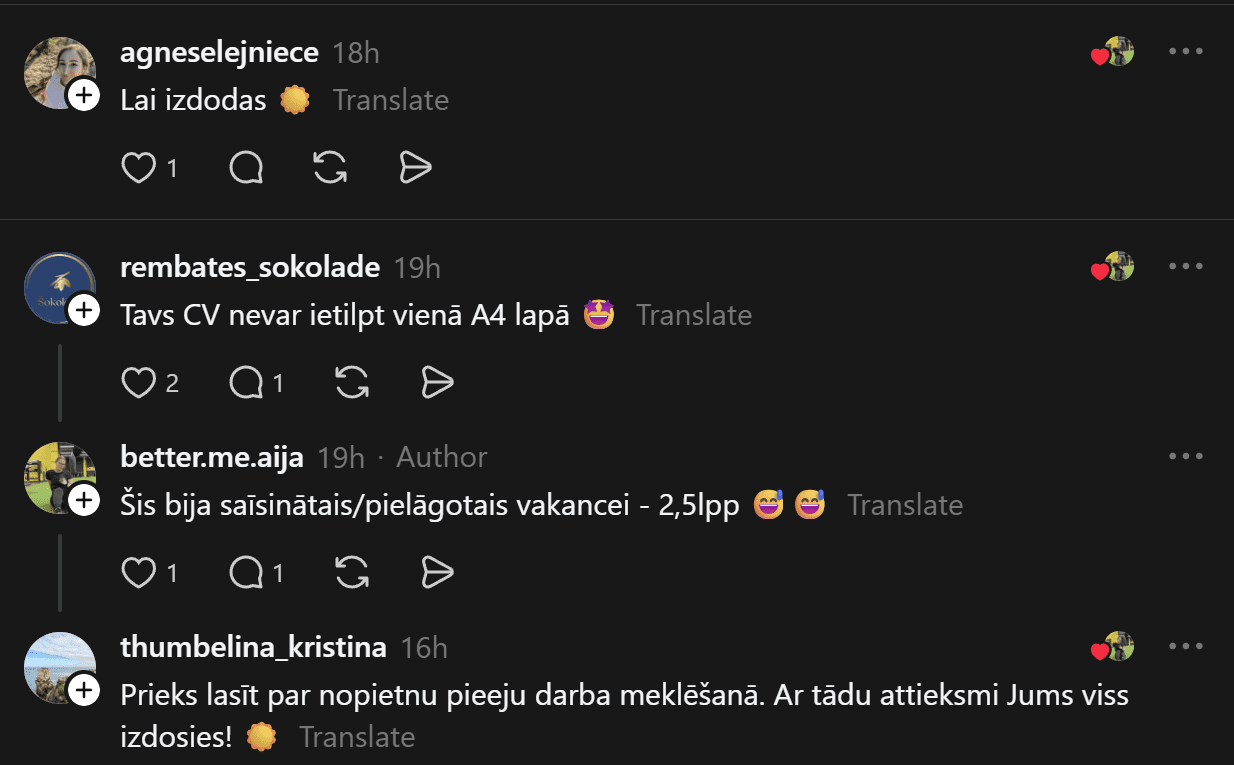The height and width of the screenshot is (765, 1234).
Task: Open thumbelina_kristina's profile via username
Action: pyautogui.click(x=253, y=647)
